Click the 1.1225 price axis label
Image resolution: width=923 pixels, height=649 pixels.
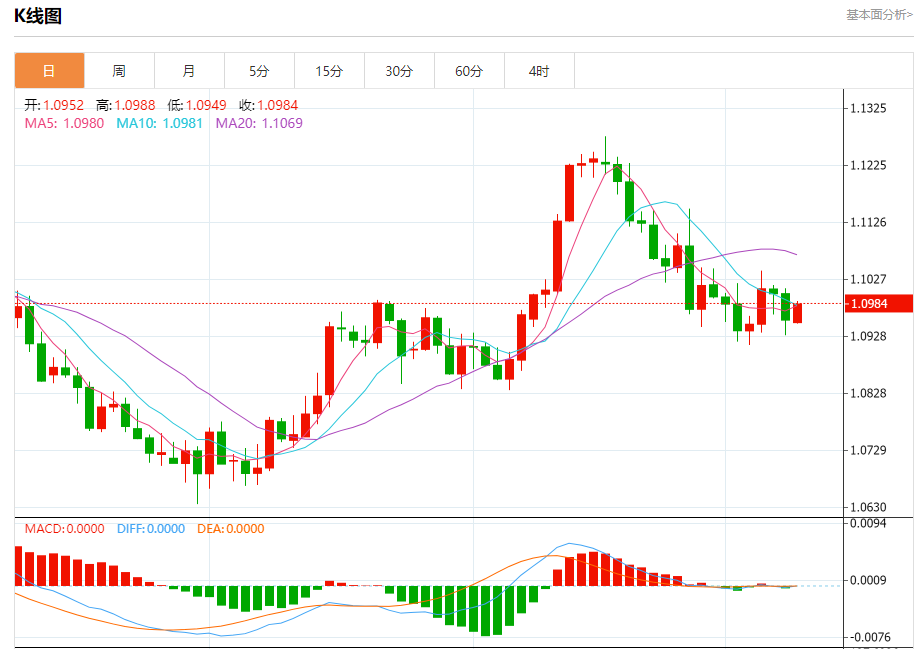[x=868, y=165]
